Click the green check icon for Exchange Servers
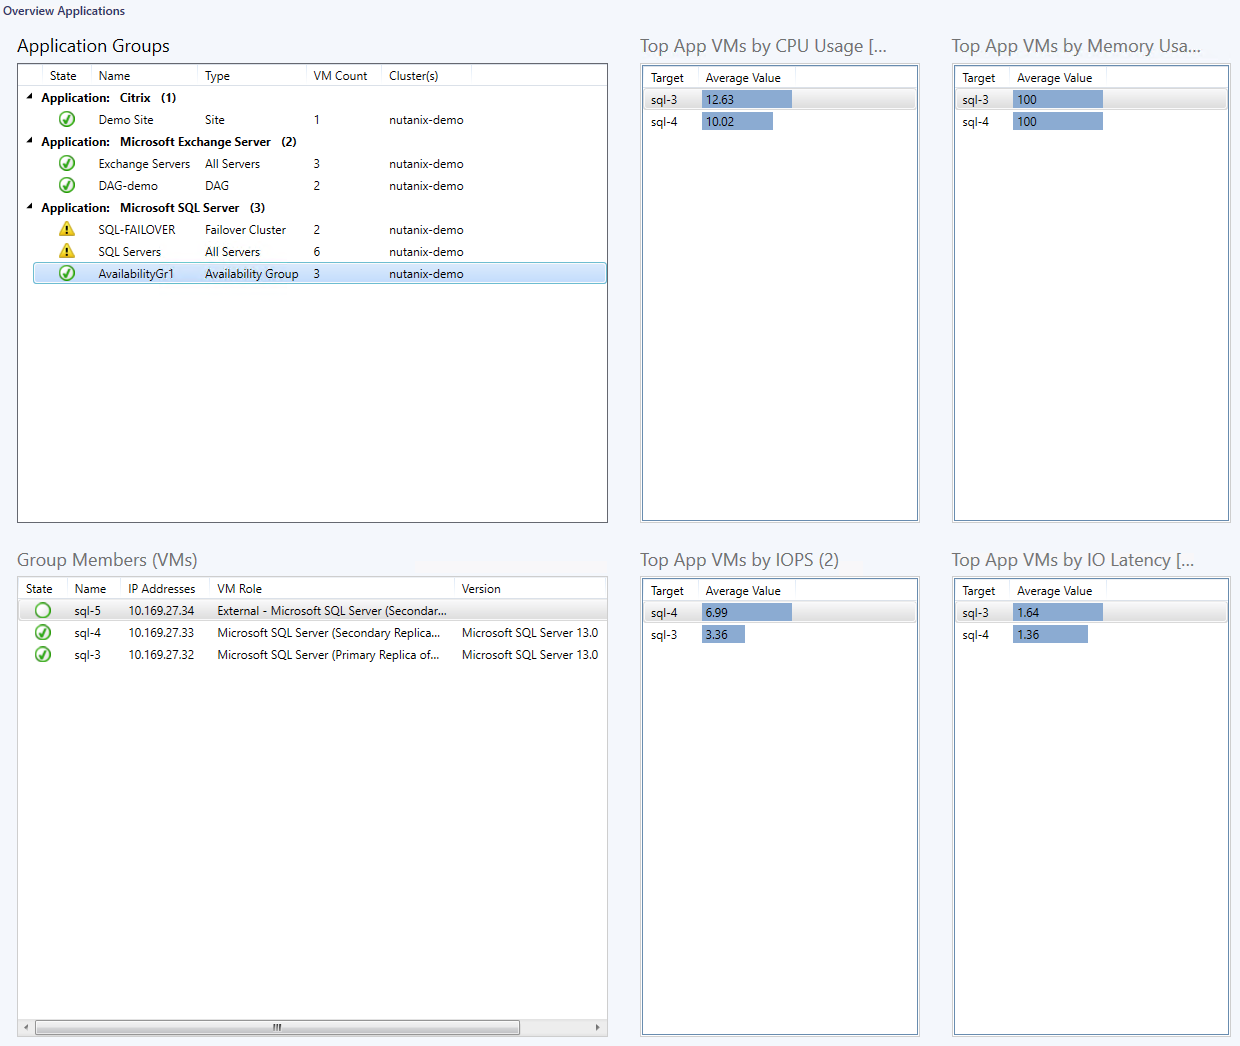 67,164
